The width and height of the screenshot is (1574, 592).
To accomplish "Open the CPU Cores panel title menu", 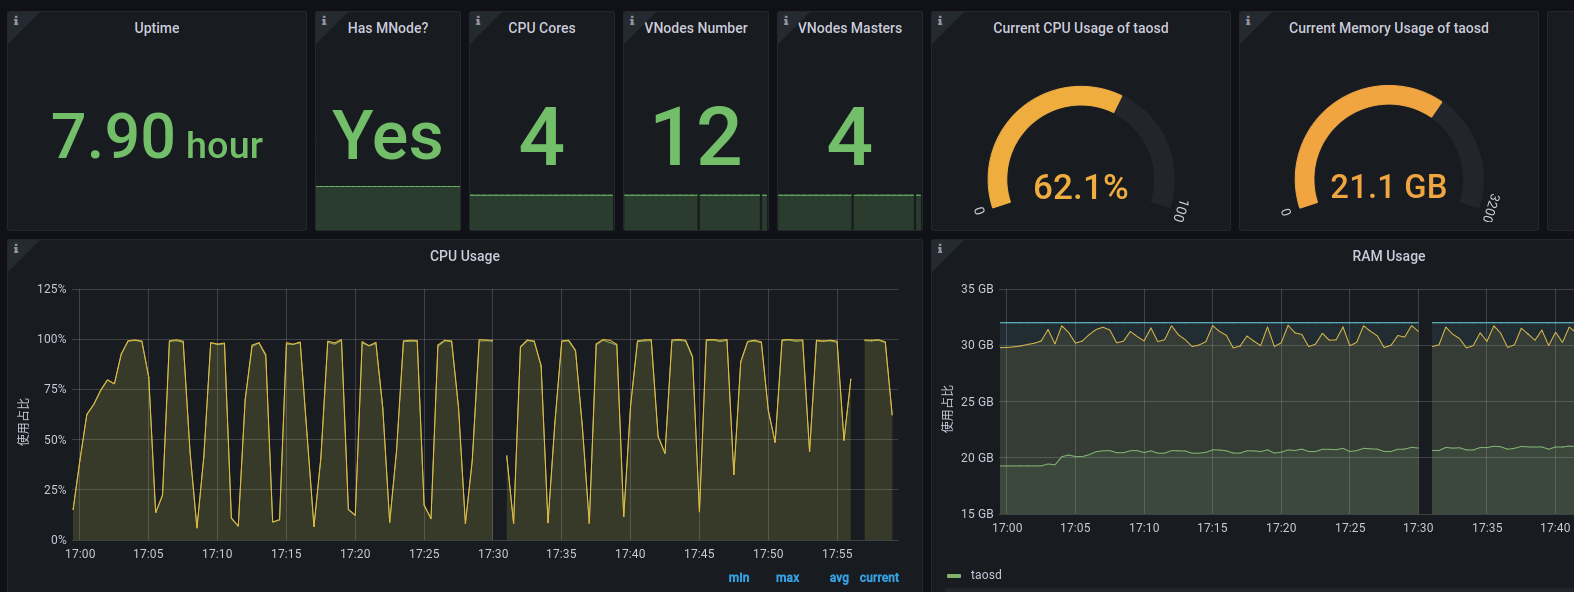I will pos(542,28).
